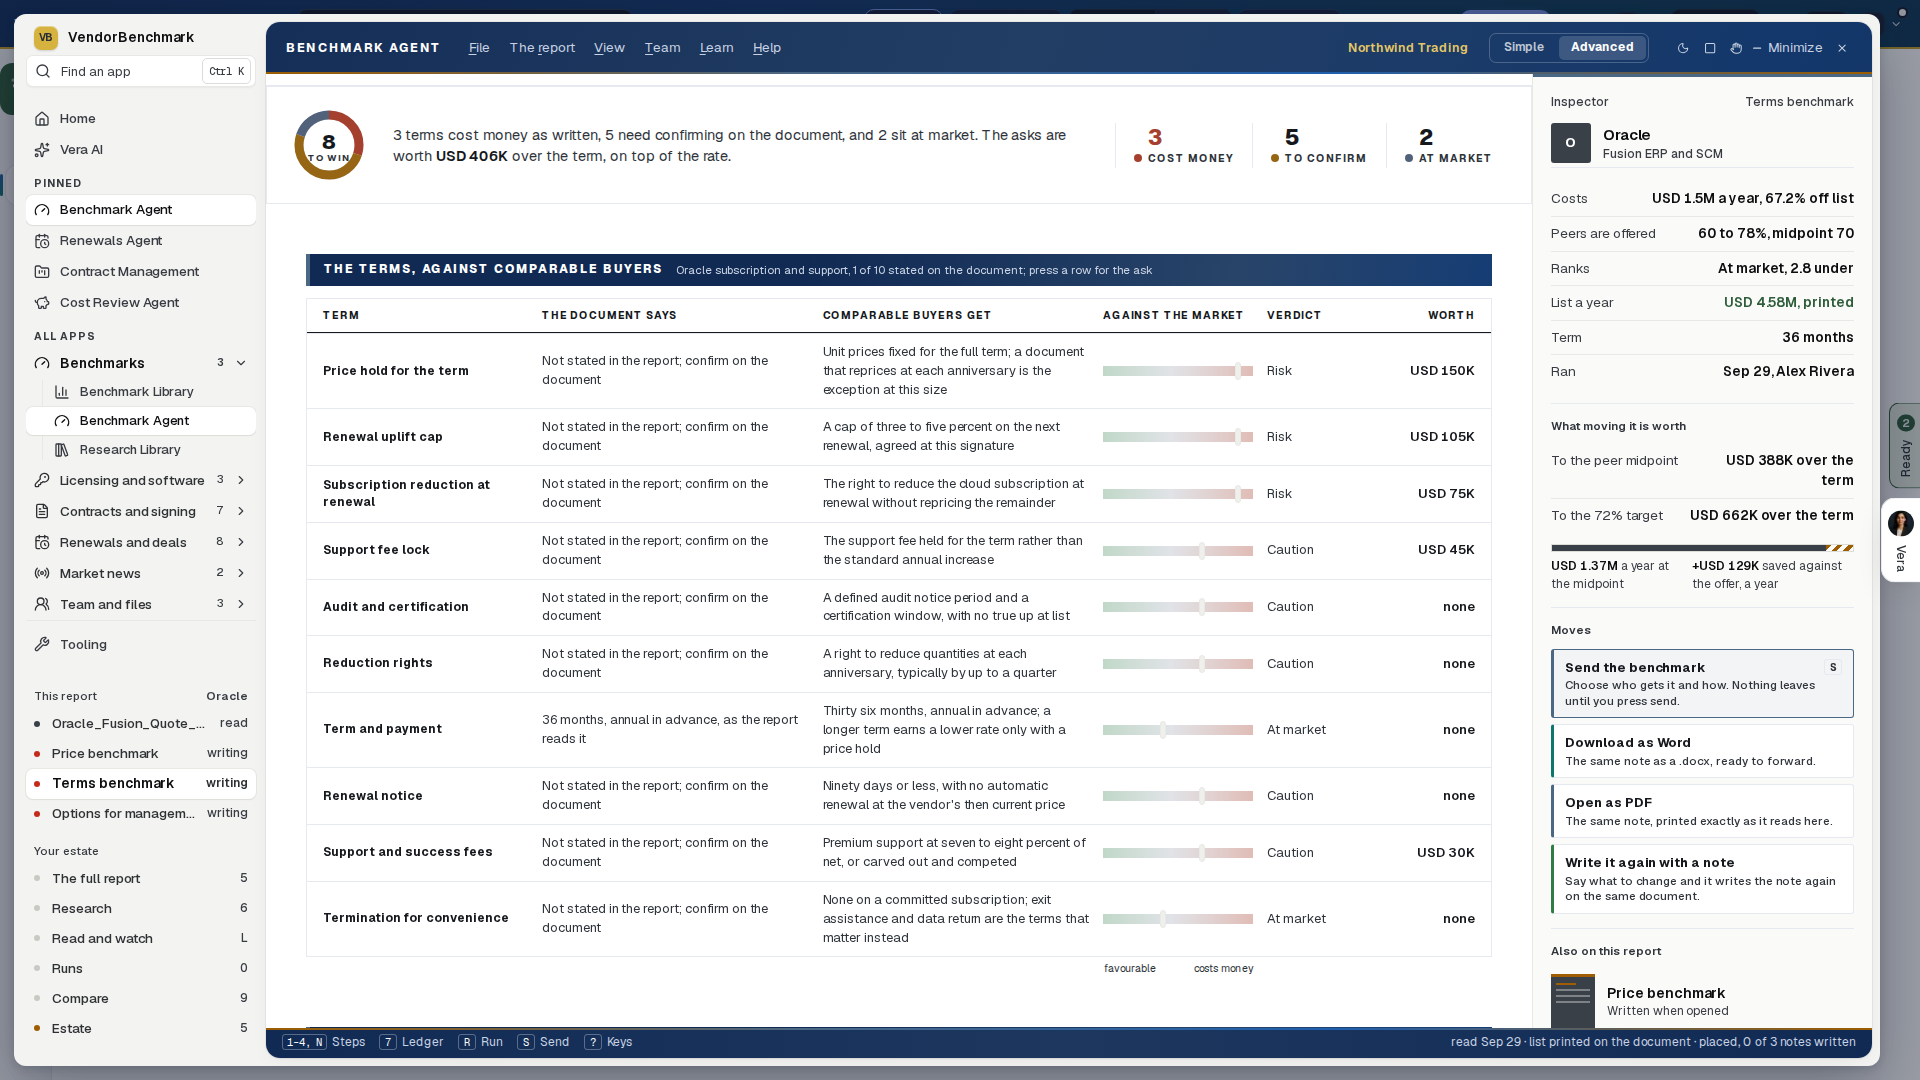Screen dimensions: 1920x1080
Task: Click Download as Word
Action: (1702, 752)
